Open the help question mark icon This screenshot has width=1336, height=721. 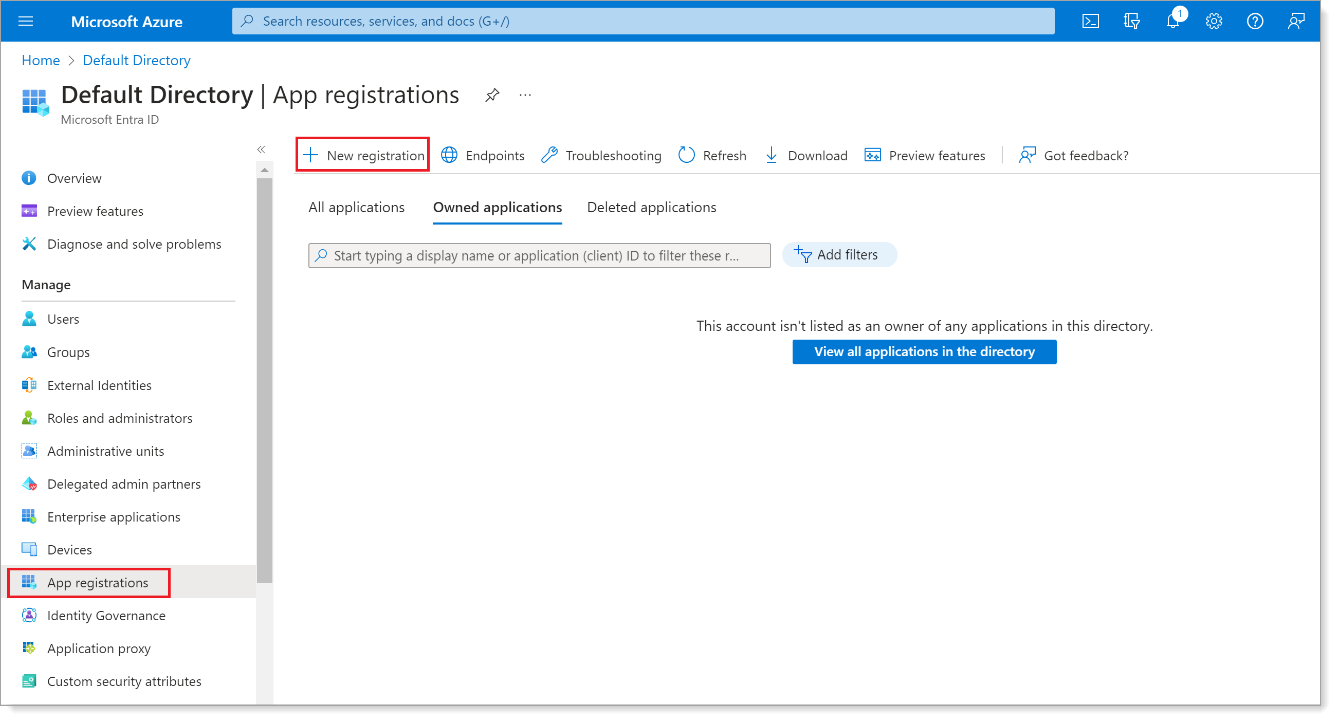click(1255, 21)
